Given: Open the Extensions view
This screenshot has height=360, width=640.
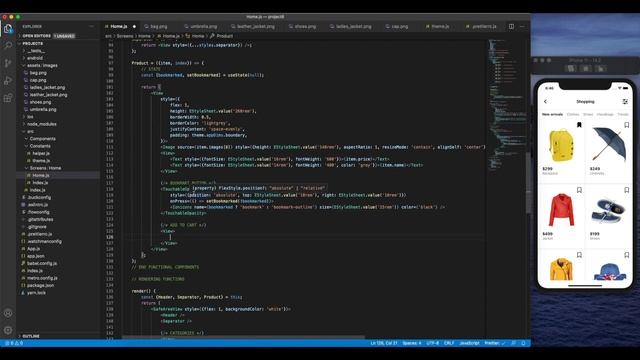Looking at the screenshot, I should [8, 98].
